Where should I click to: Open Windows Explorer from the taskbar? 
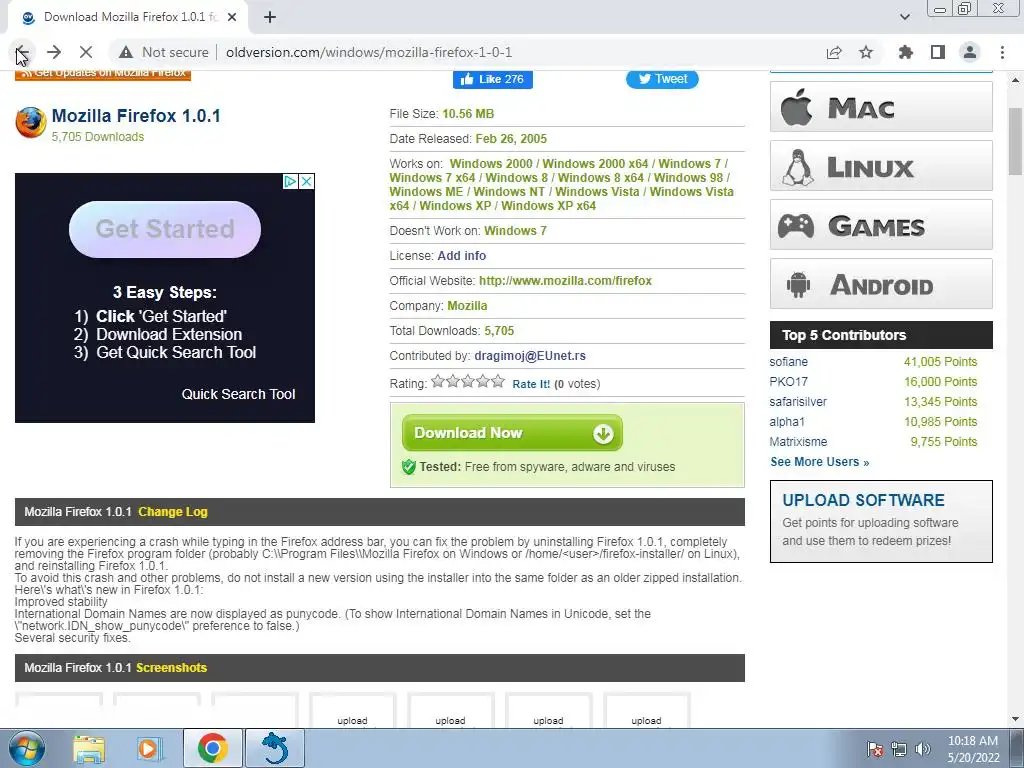click(x=89, y=748)
